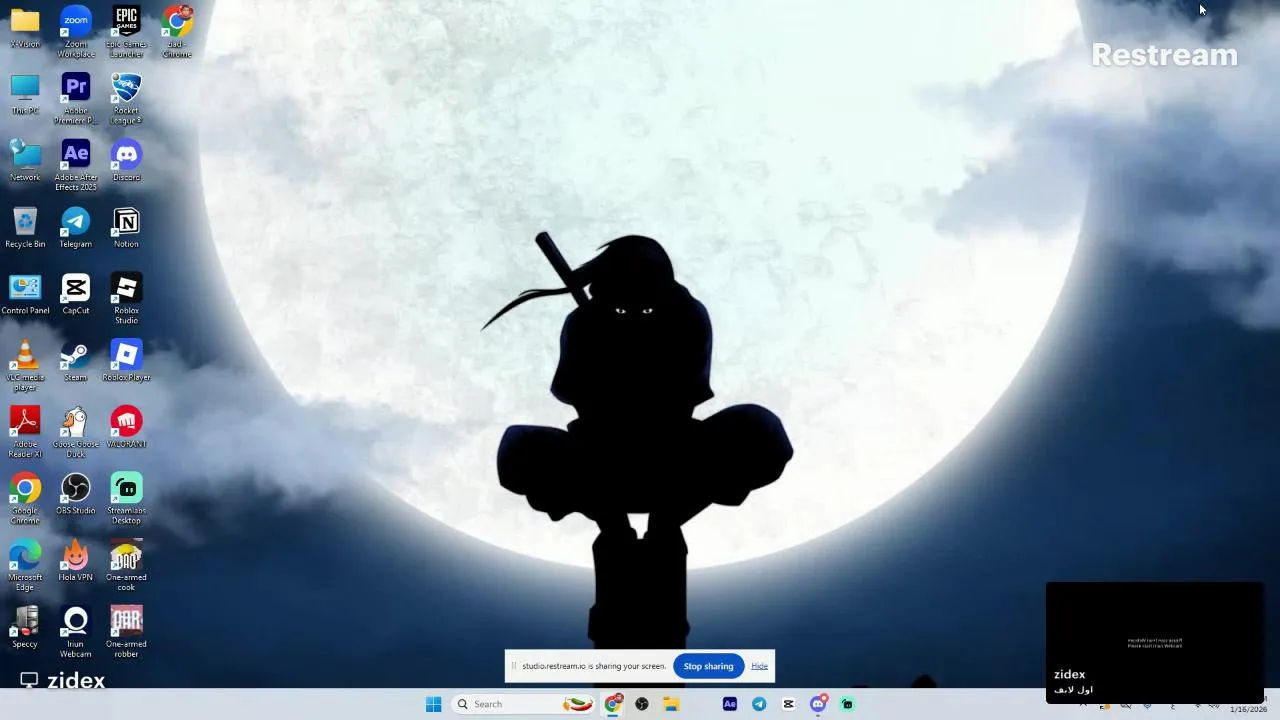This screenshot has height=720, width=1280.
Task: Open Discord from the taskbar
Action: (x=818, y=704)
